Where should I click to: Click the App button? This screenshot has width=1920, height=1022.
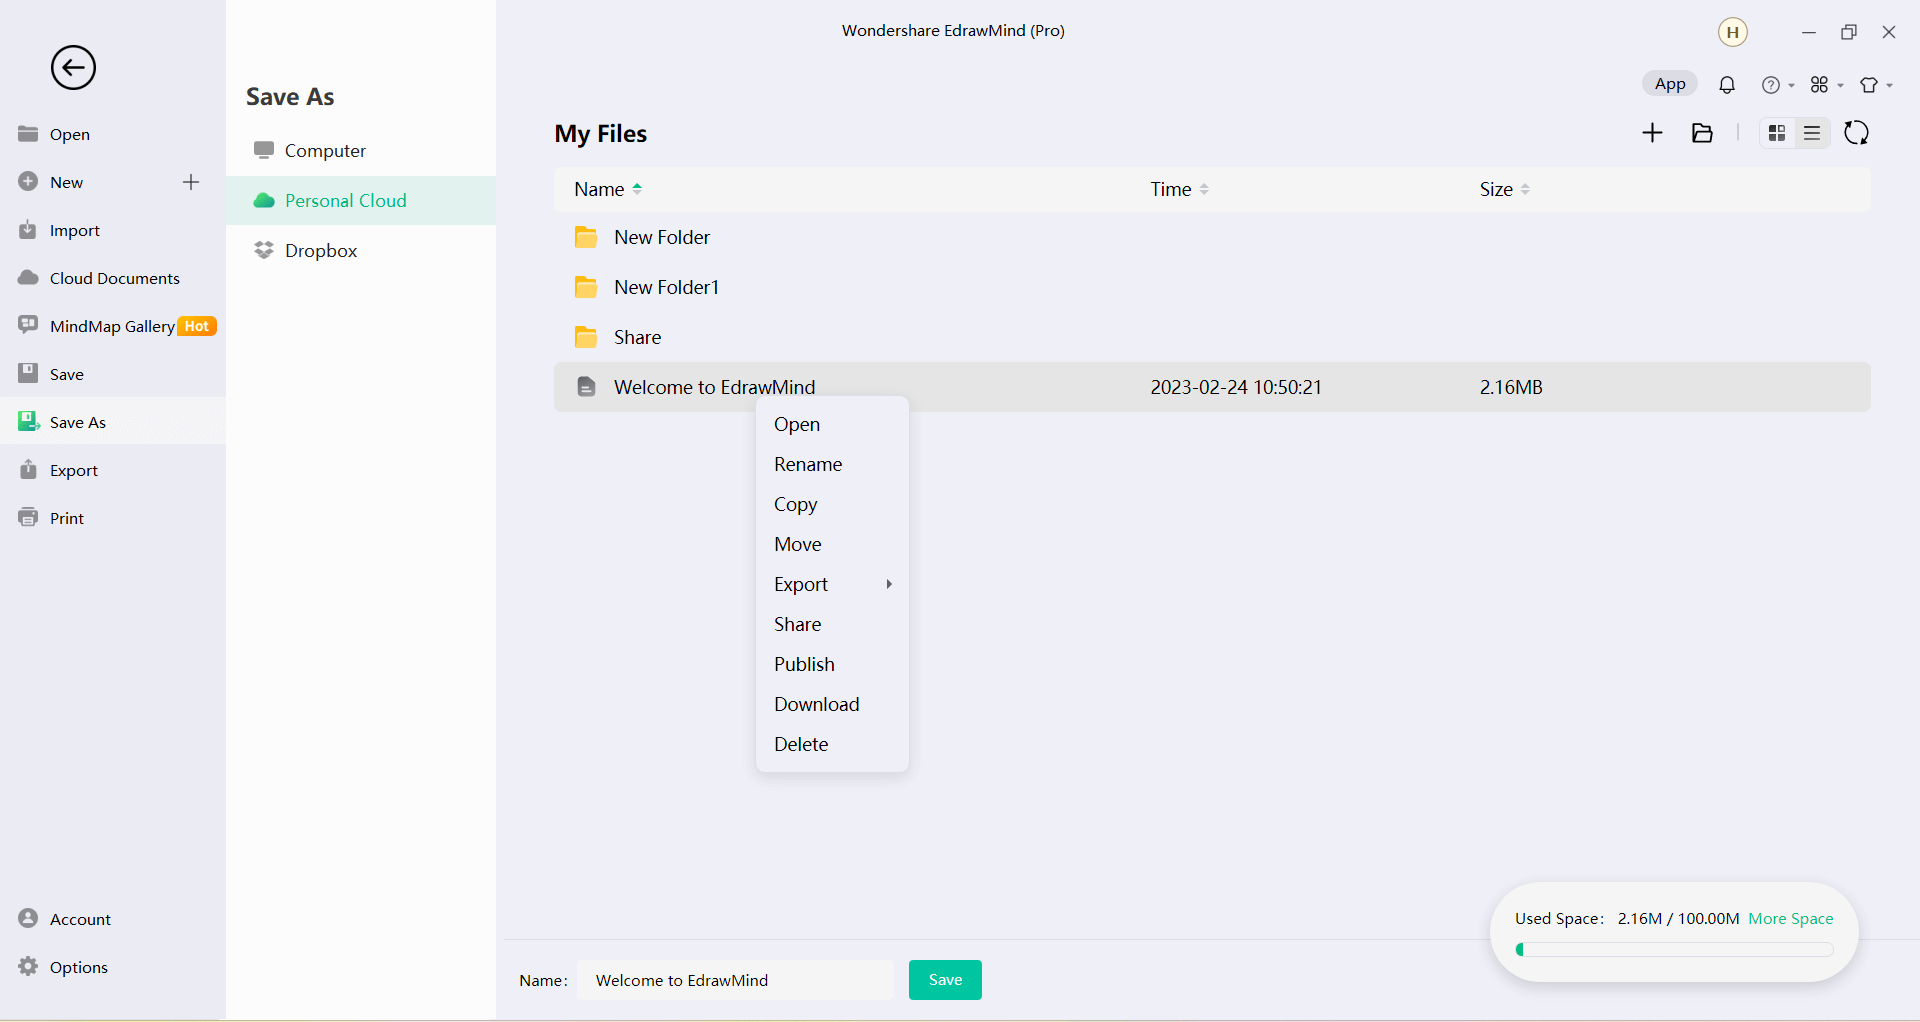click(1670, 84)
